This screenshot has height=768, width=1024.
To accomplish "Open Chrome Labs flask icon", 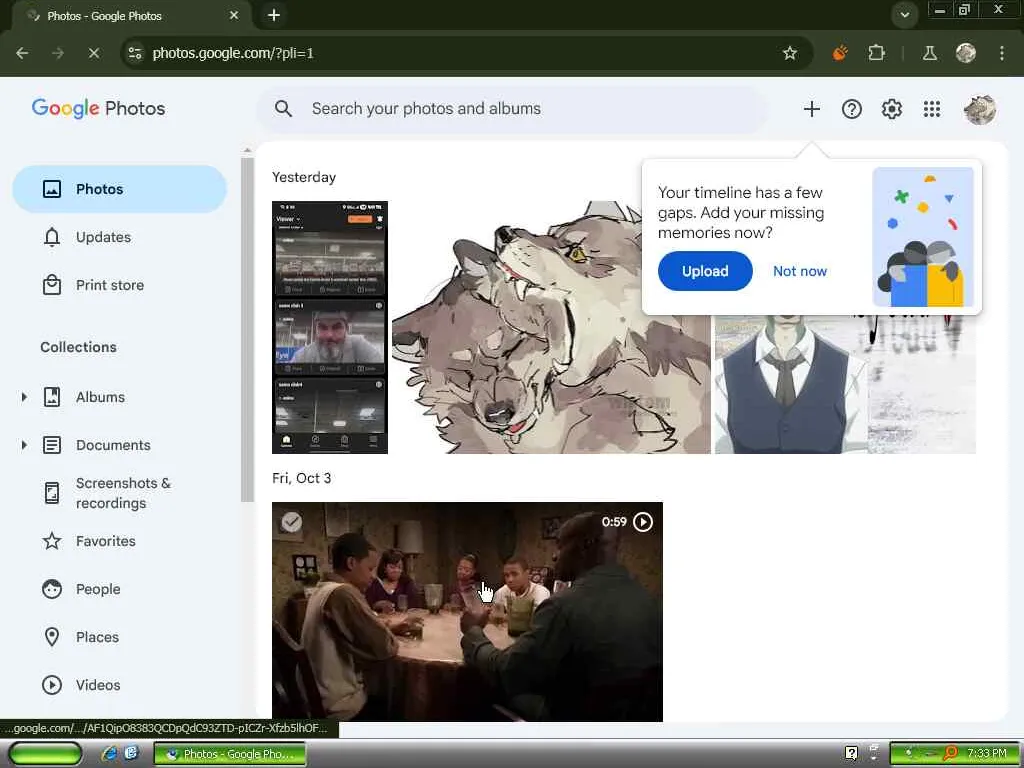I will (930, 53).
